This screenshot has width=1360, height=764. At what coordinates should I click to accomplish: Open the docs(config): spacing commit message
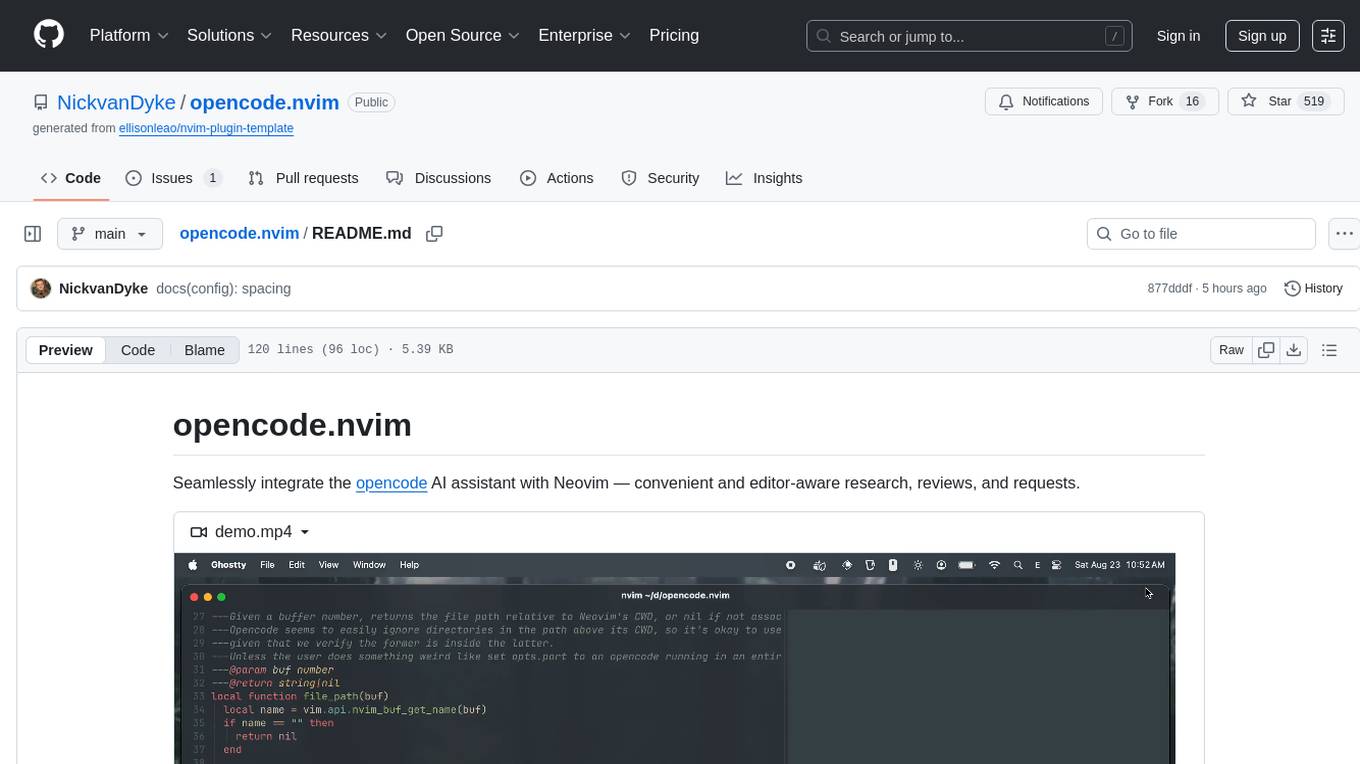(224, 288)
